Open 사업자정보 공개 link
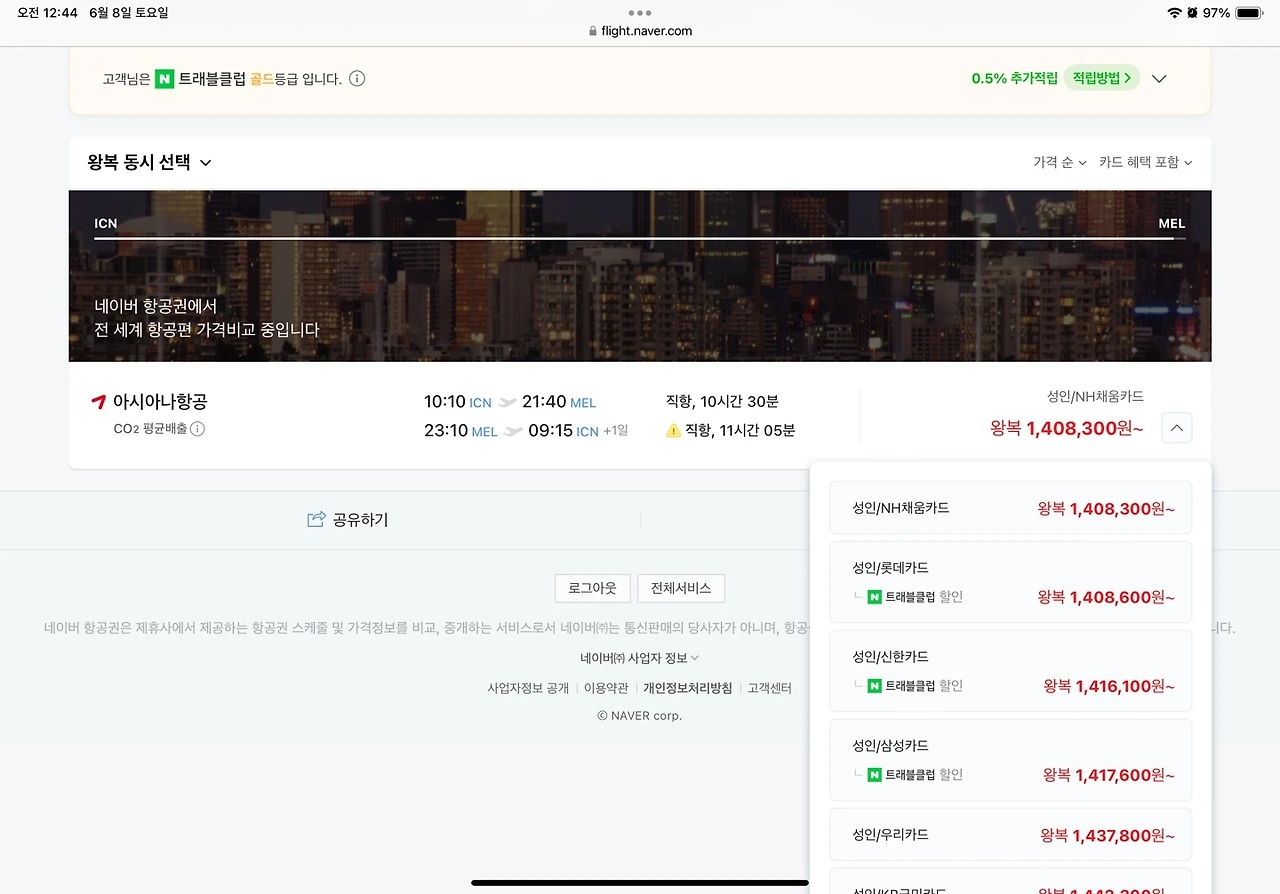The height and width of the screenshot is (894, 1280). click(x=528, y=688)
